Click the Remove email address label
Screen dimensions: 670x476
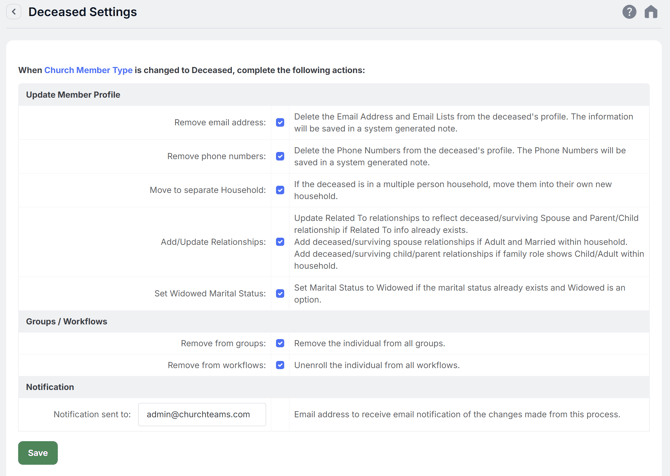(220, 123)
